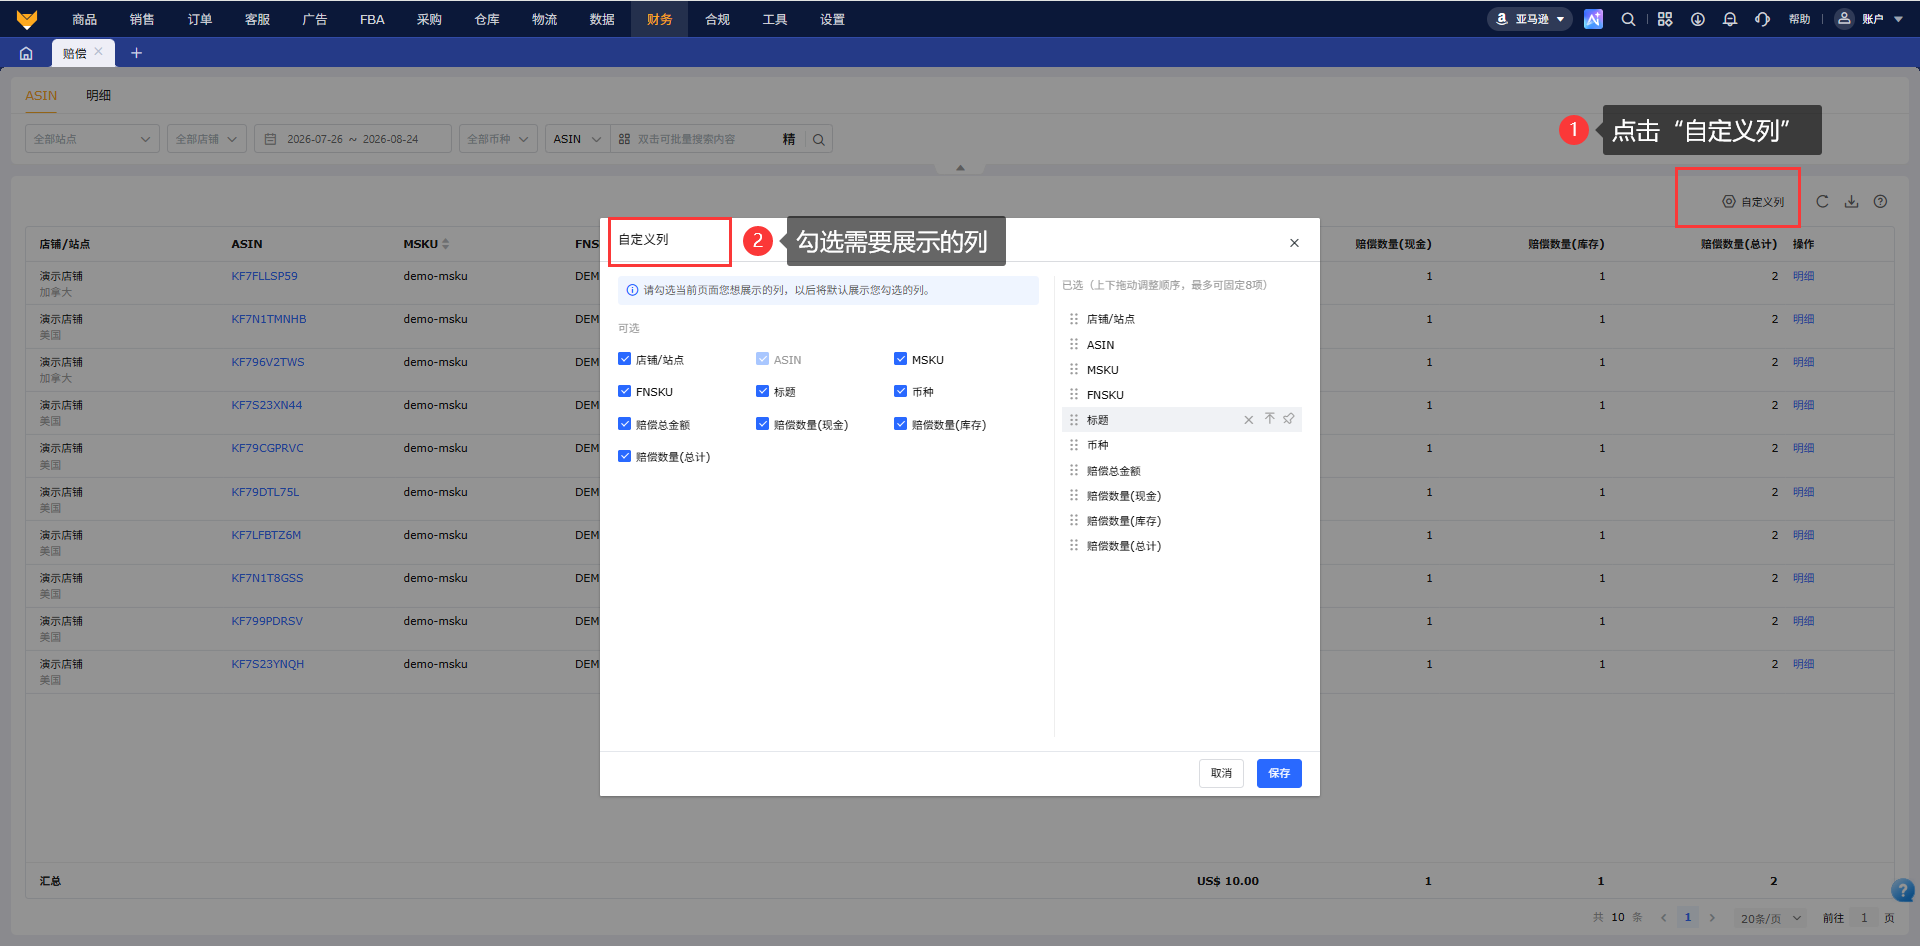1920x946 pixels.
Task: Open the ASIN search type dropdown
Action: click(x=577, y=139)
